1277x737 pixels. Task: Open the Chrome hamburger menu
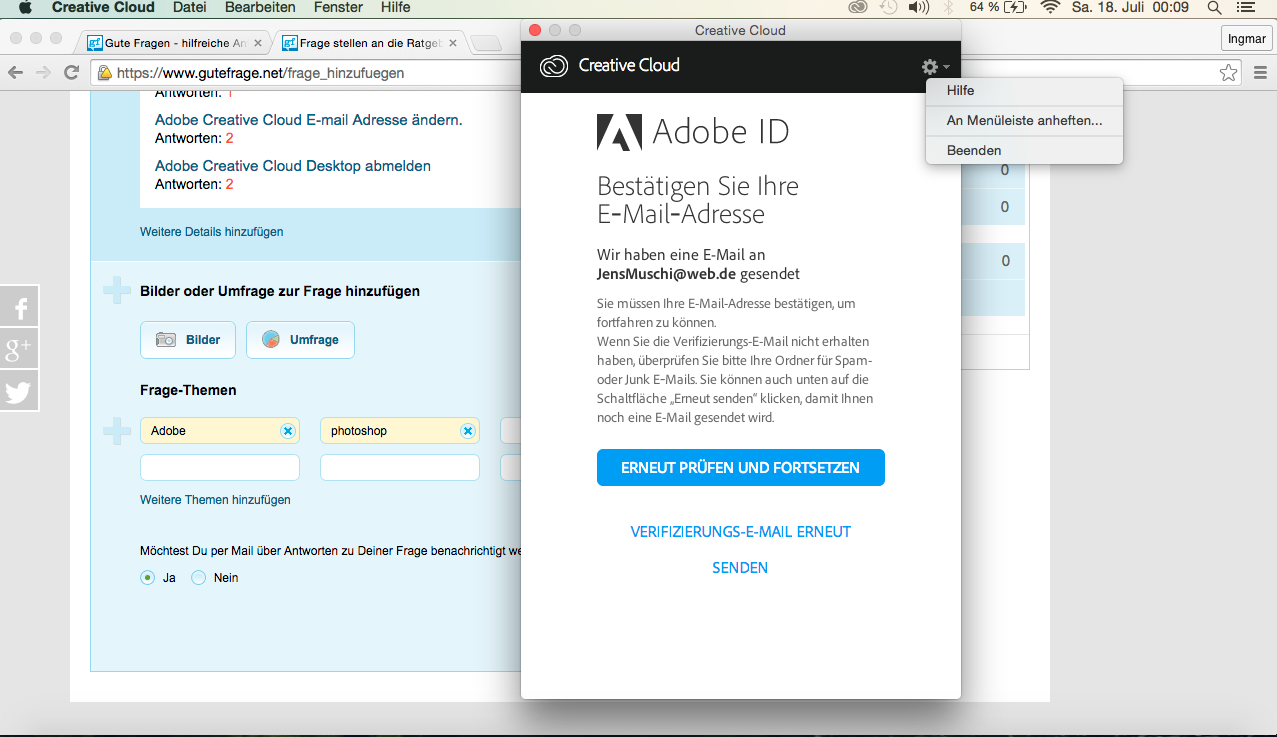tap(1260, 73)
